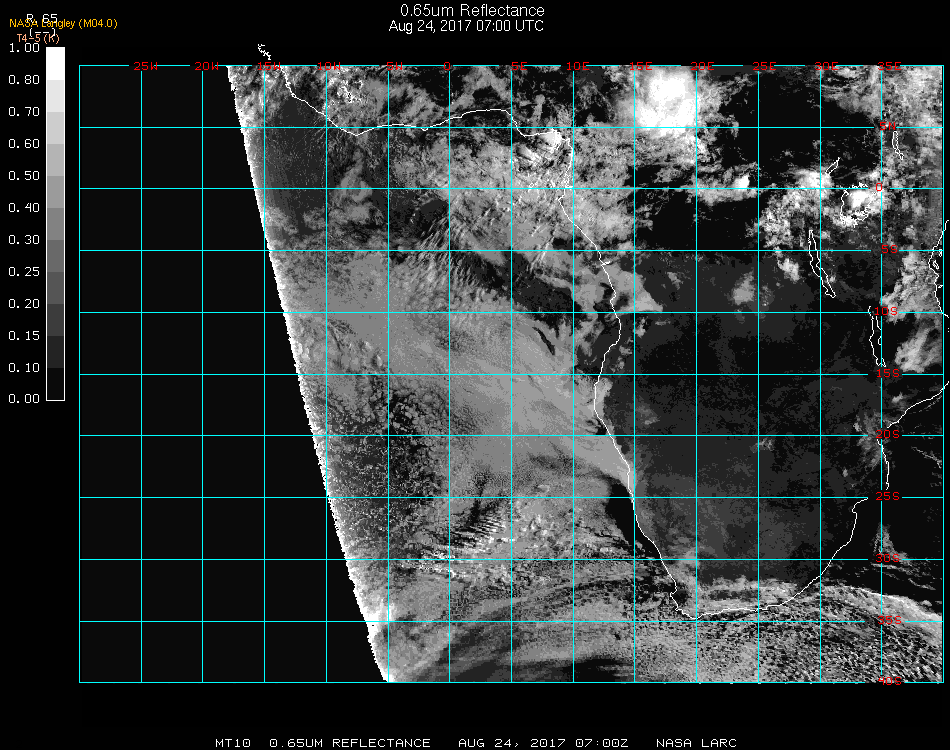
Task: Click the 0.80 colorbar value
Action: pos(24,80)
